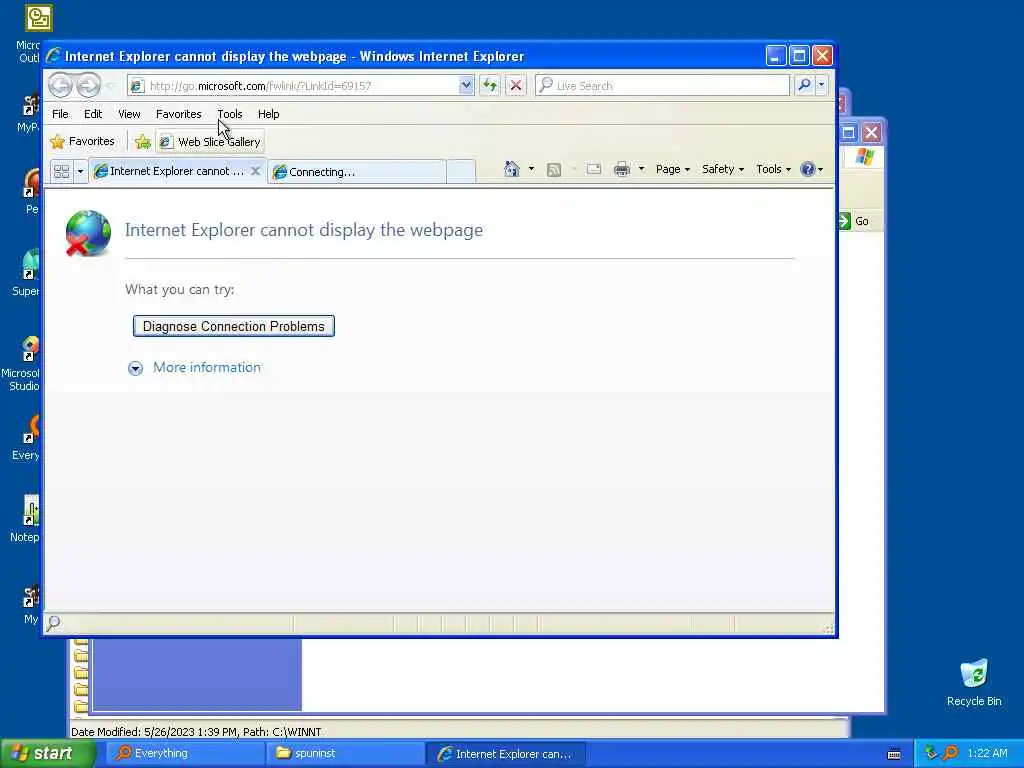Click the Internet Explorer taskbar button
Screen dimensions: 1024x768
click(x=505, y=754)
